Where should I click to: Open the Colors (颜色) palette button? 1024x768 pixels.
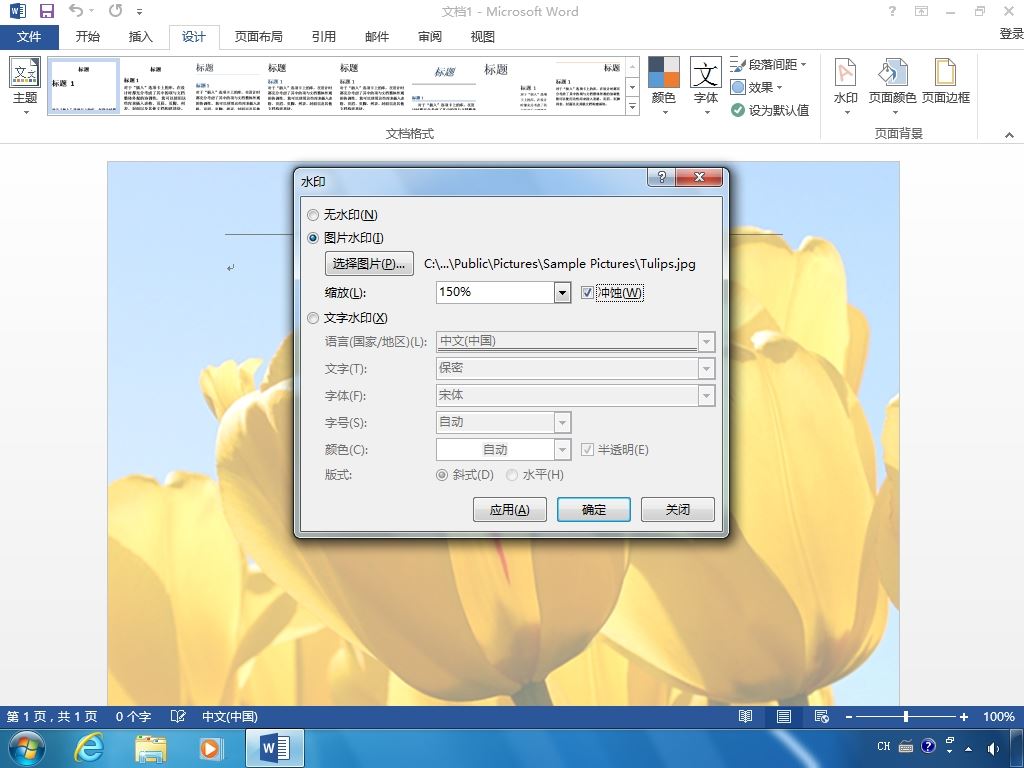(664, 86)
